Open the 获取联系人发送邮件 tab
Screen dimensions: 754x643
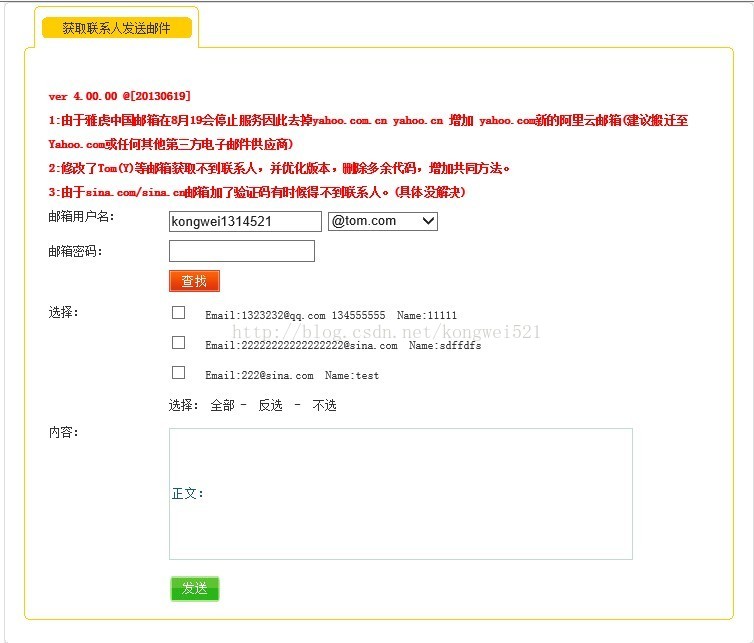tap(117, 28)
